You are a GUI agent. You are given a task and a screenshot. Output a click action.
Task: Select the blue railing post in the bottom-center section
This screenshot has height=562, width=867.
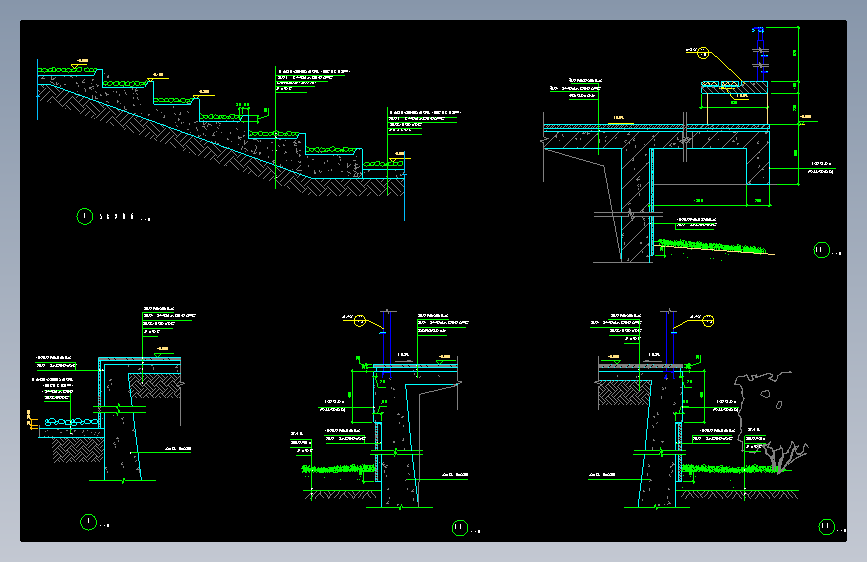(388, 344)
